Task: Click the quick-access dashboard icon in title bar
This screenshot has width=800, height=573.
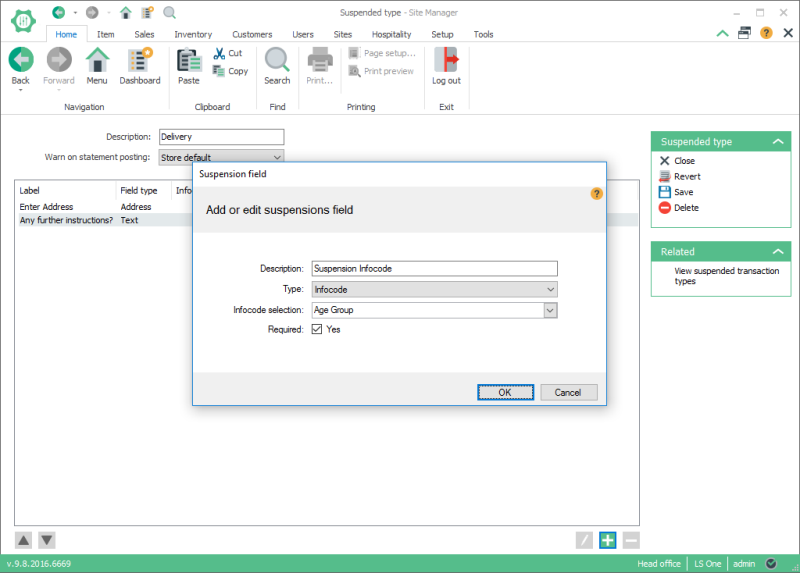Action: (x=147, y=12)
